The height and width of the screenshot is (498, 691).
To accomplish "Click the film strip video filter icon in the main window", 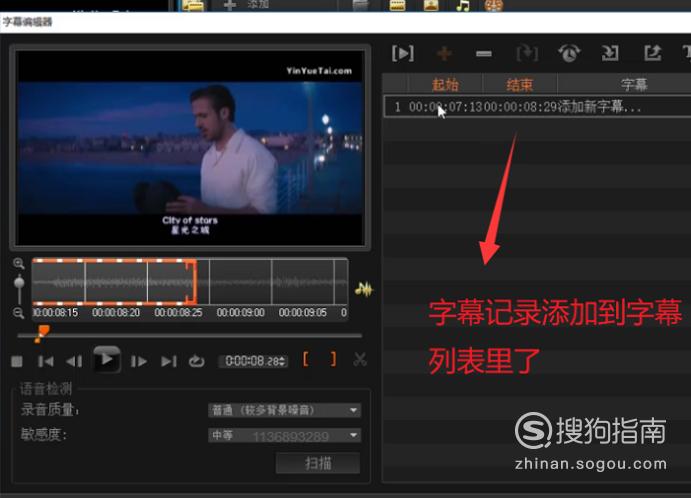I will pyautogui.click(x=398, y=5).
